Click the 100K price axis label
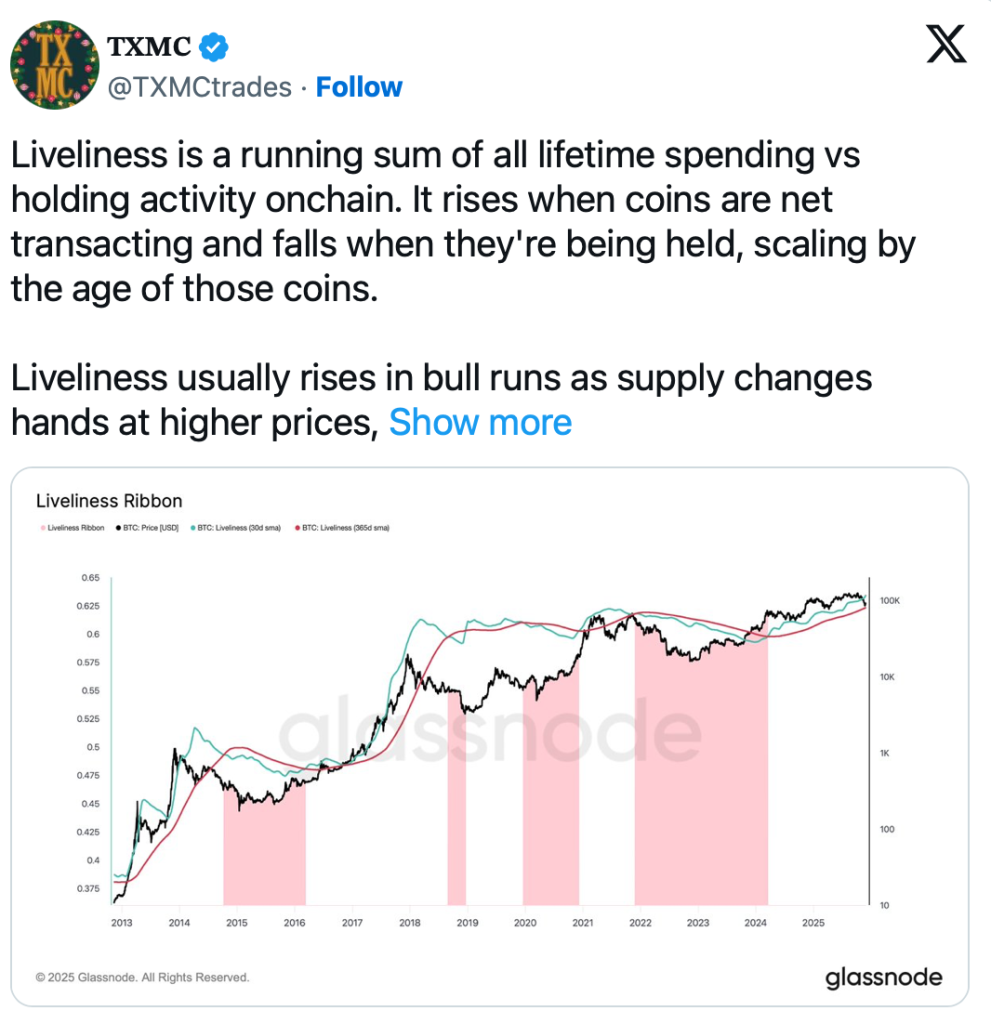Viewport: 991px width, 1024px height. click(x=890, y=601)
